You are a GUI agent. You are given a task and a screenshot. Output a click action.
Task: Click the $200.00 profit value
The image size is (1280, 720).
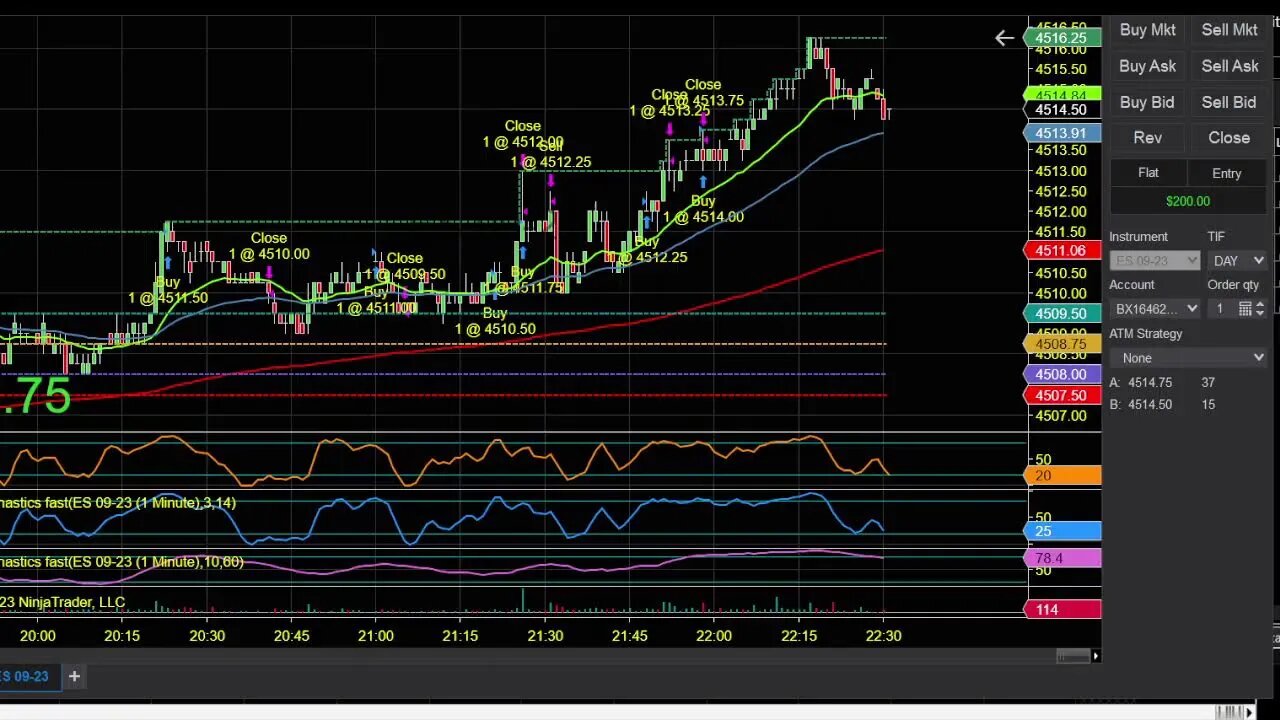tap(1188, 201)
